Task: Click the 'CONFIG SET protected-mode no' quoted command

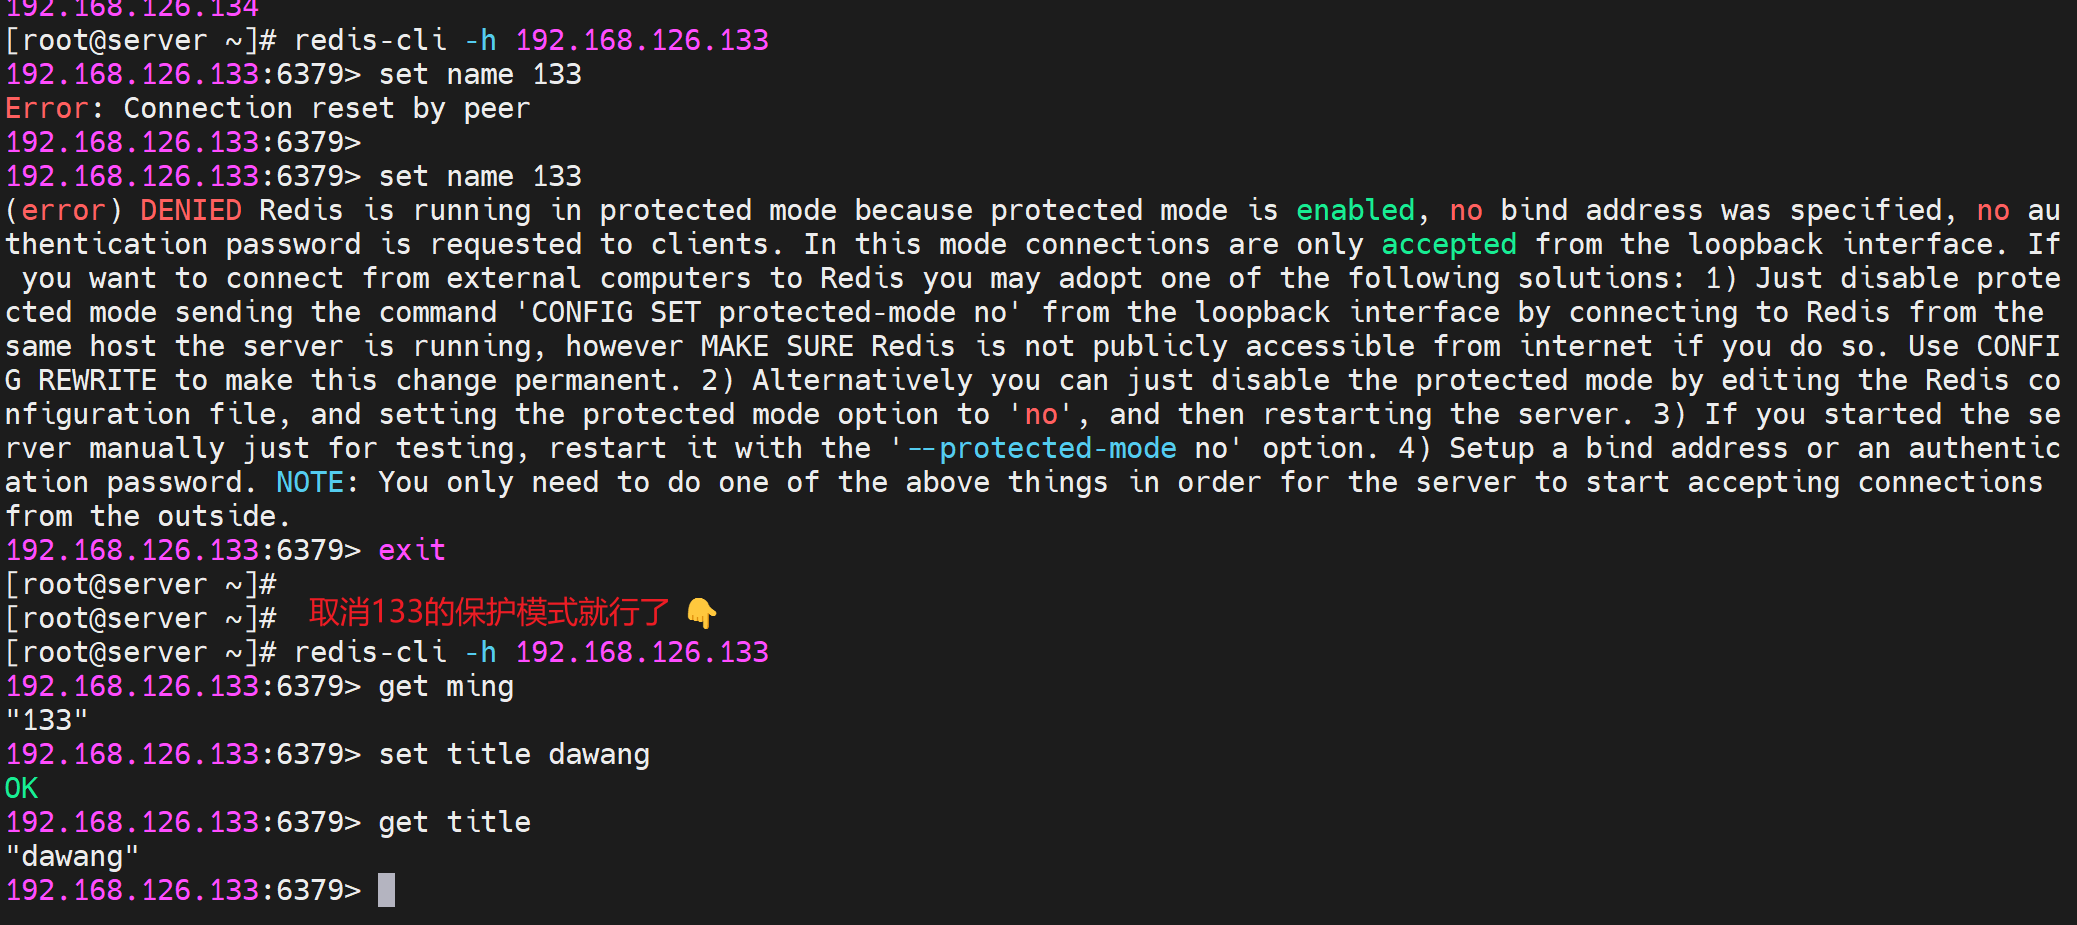Action: pyautogui.click(x=768, y=312)
